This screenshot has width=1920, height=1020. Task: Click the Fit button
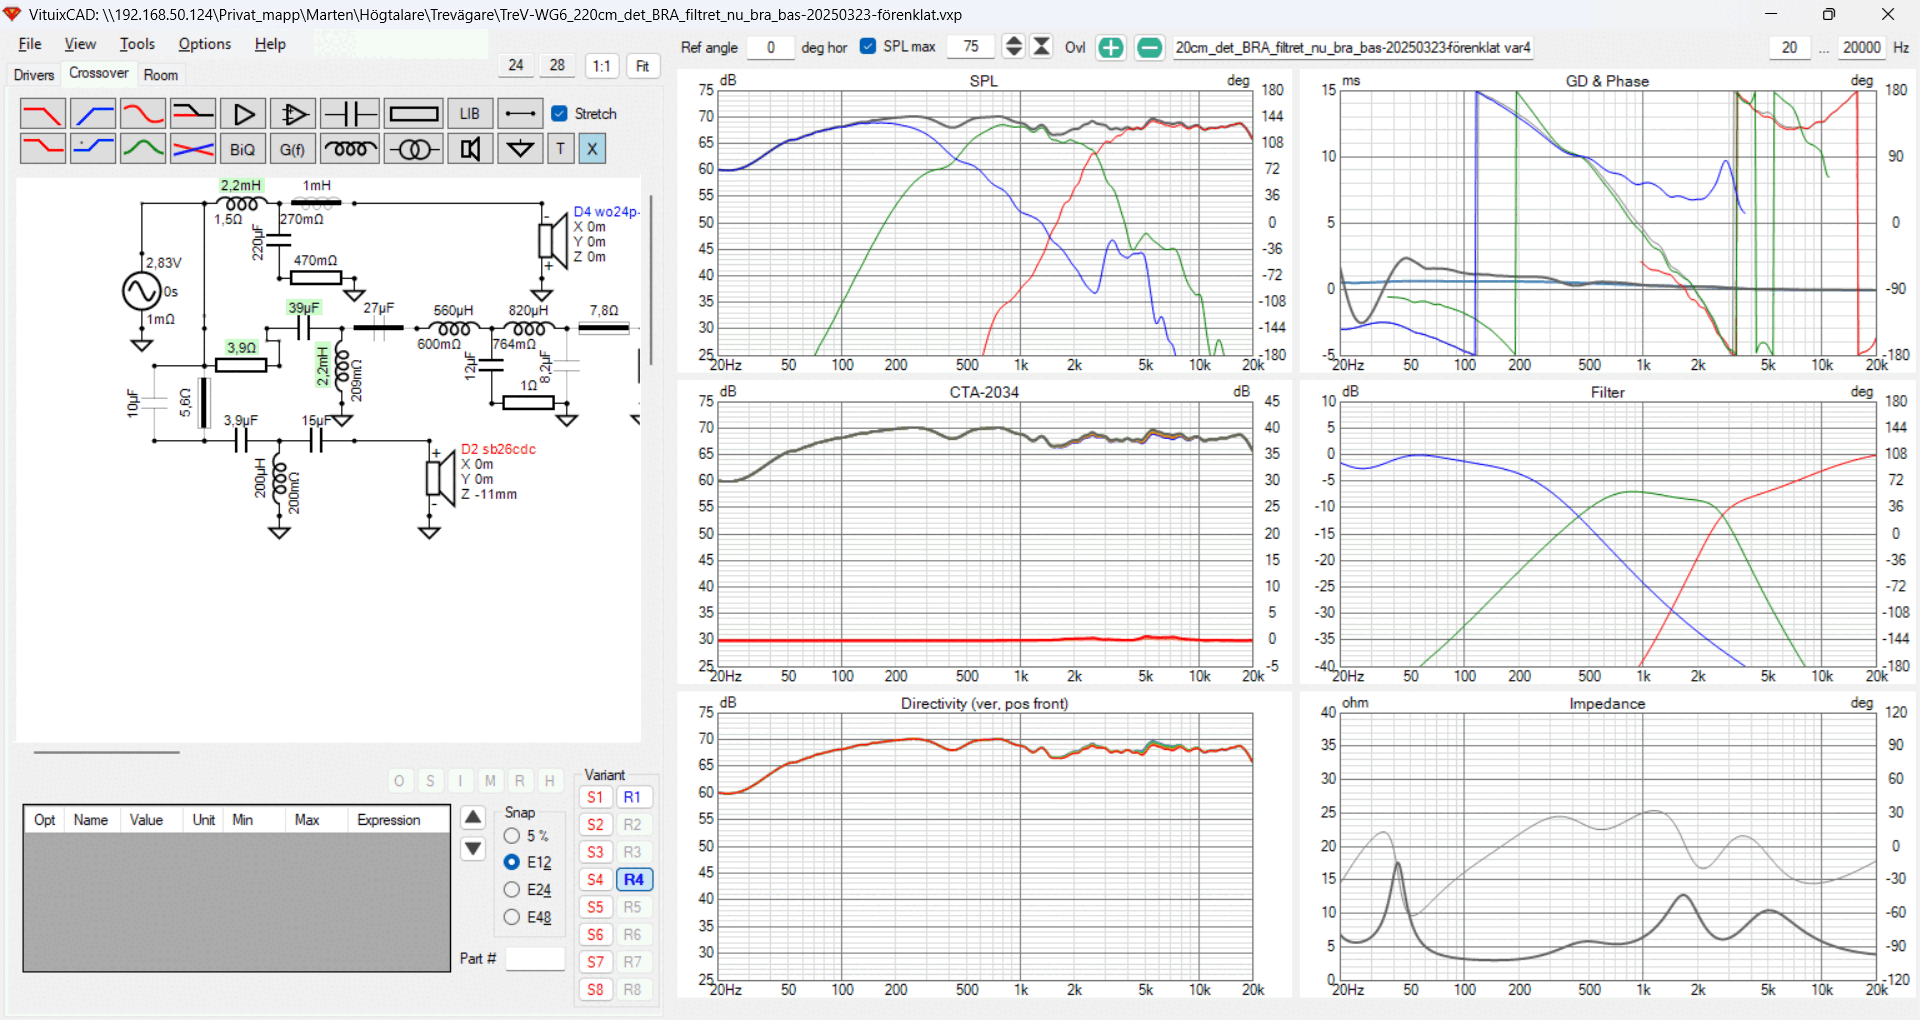(x=643, y=66)
